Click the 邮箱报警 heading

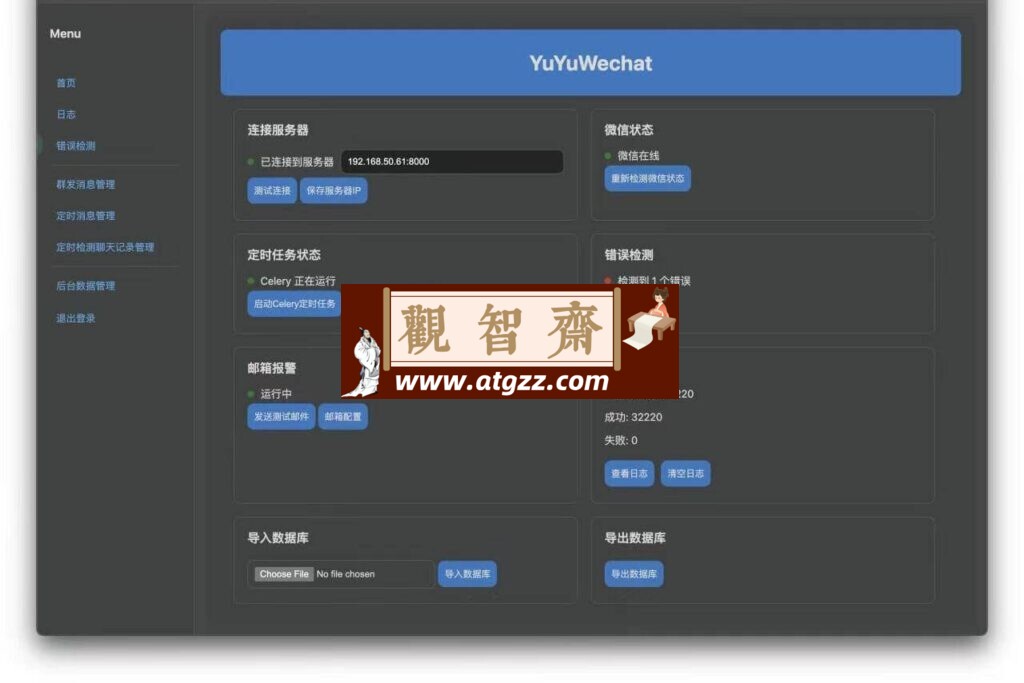(272, 368)
